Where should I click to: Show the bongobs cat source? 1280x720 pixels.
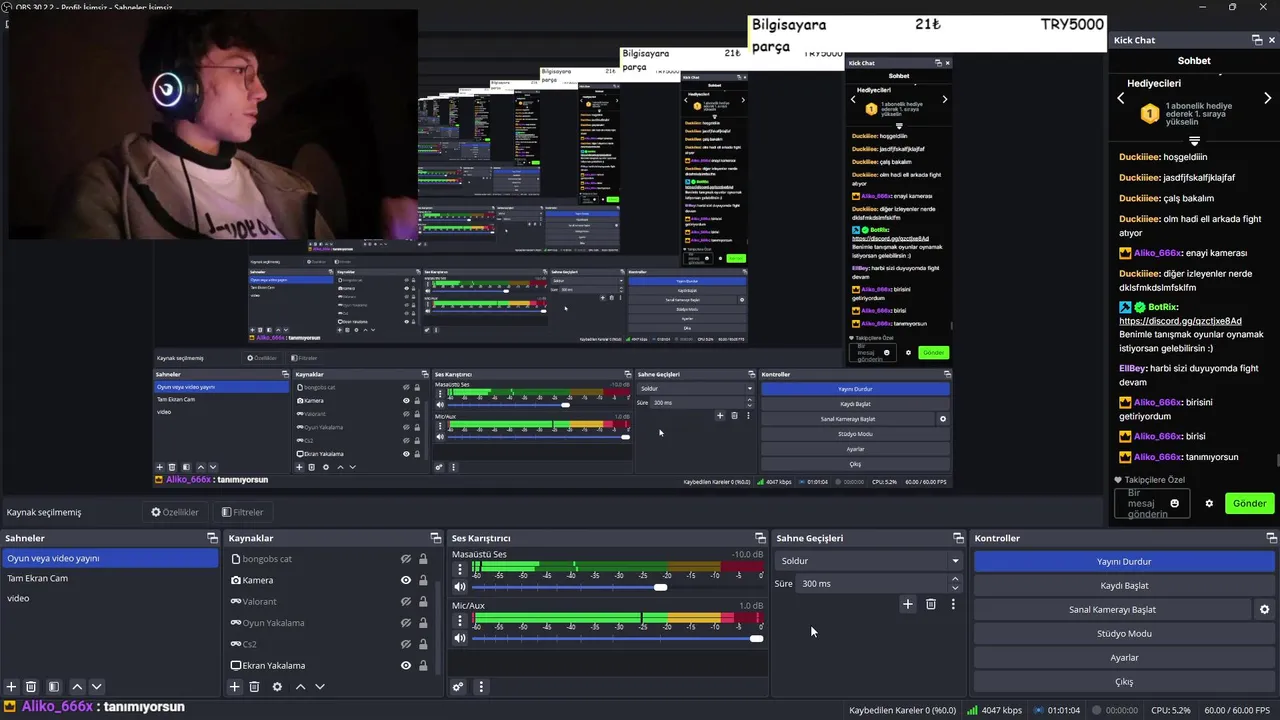click(x=406, y=559)
